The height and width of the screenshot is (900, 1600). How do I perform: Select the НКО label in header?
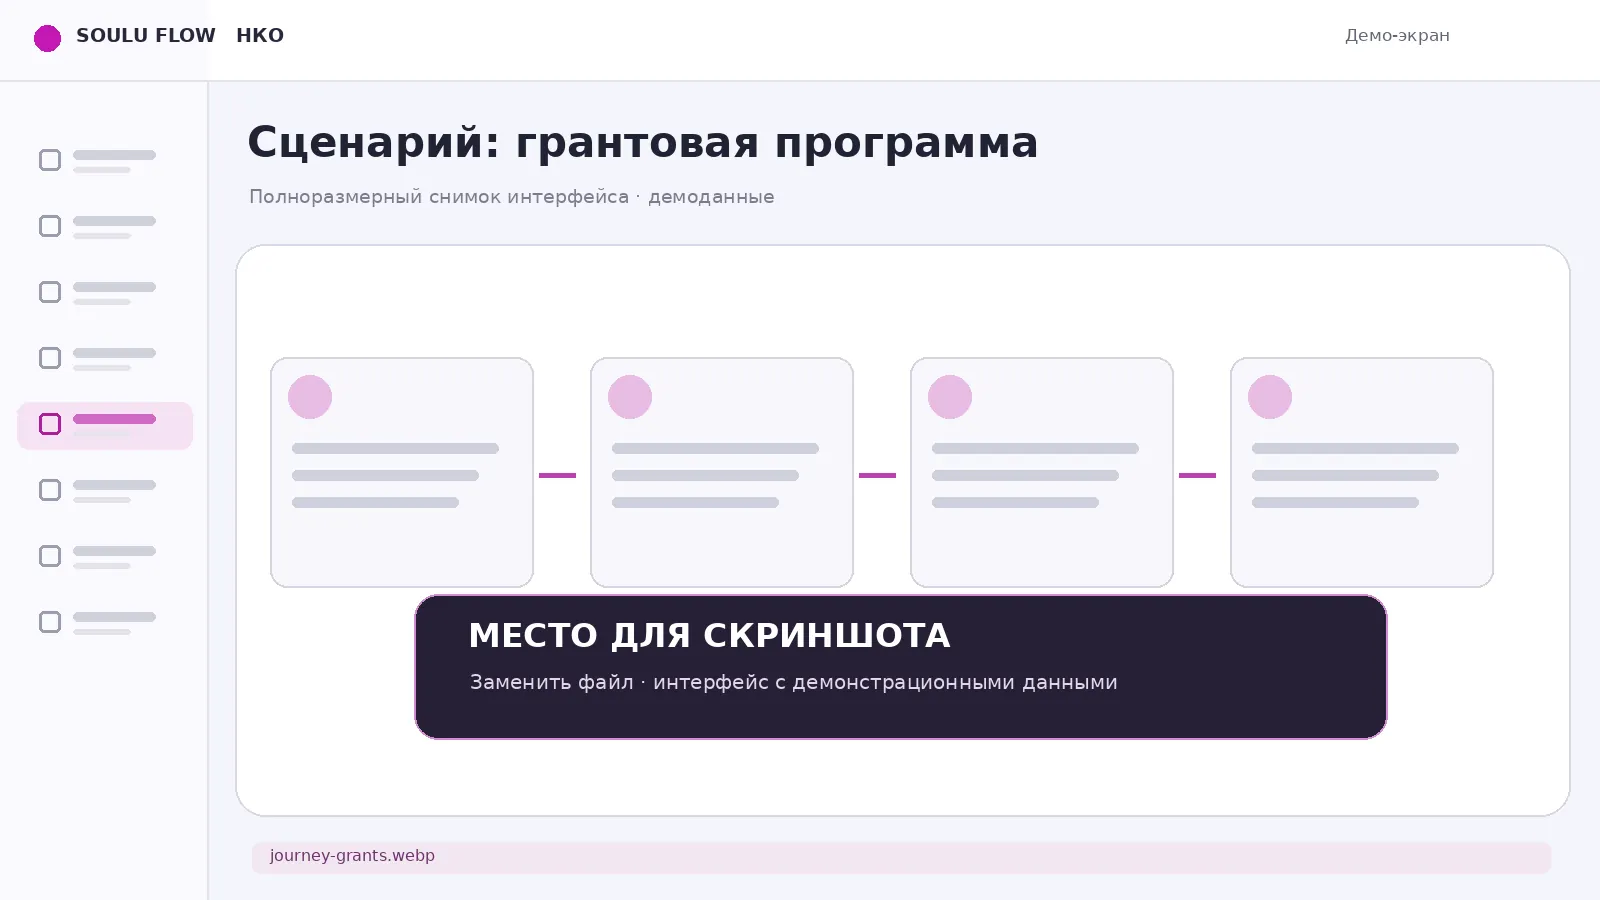pos(260,35)
